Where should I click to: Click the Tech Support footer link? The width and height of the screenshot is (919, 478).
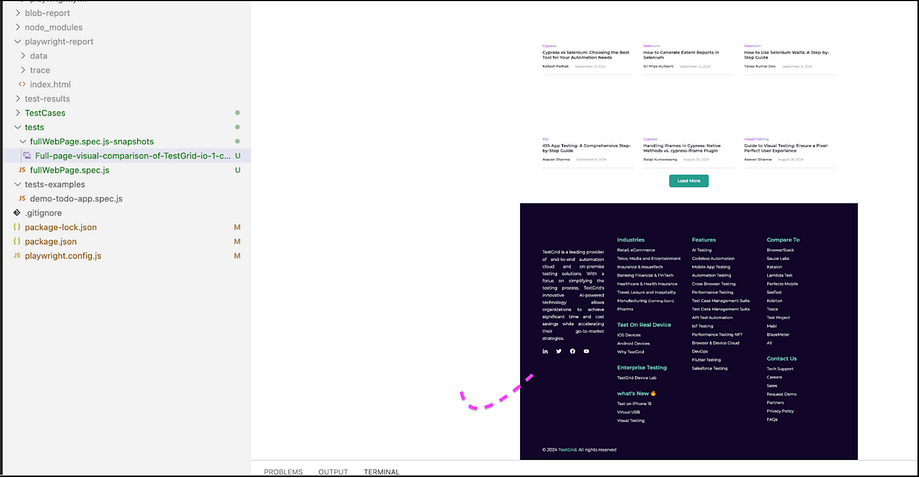coord(780,369)
